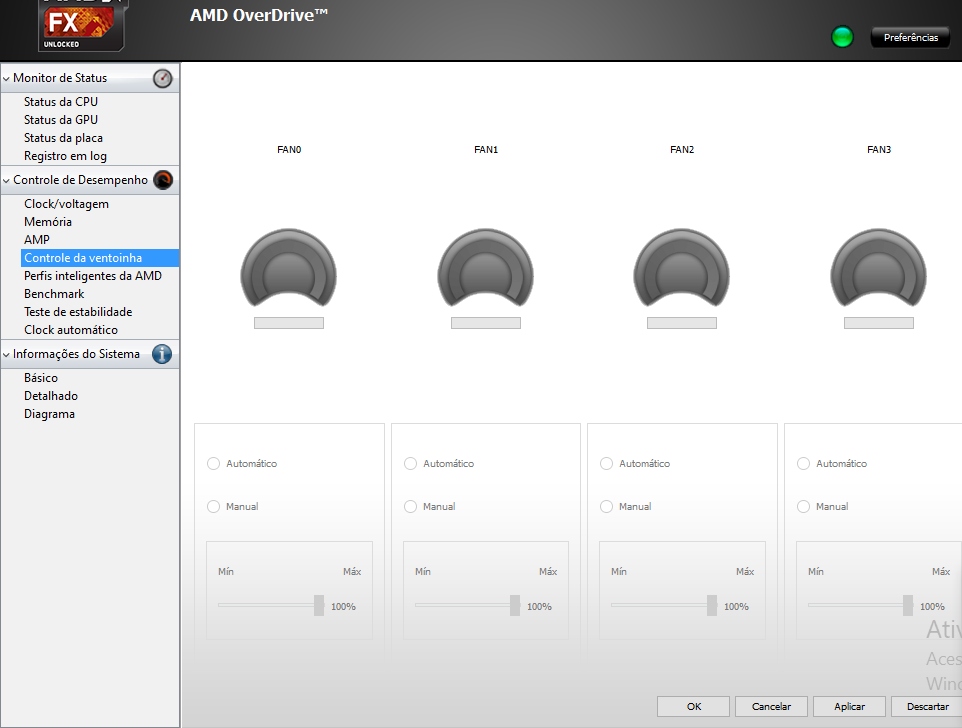
Task: Open Teste de estabilidade page
Action: point(78,312)
